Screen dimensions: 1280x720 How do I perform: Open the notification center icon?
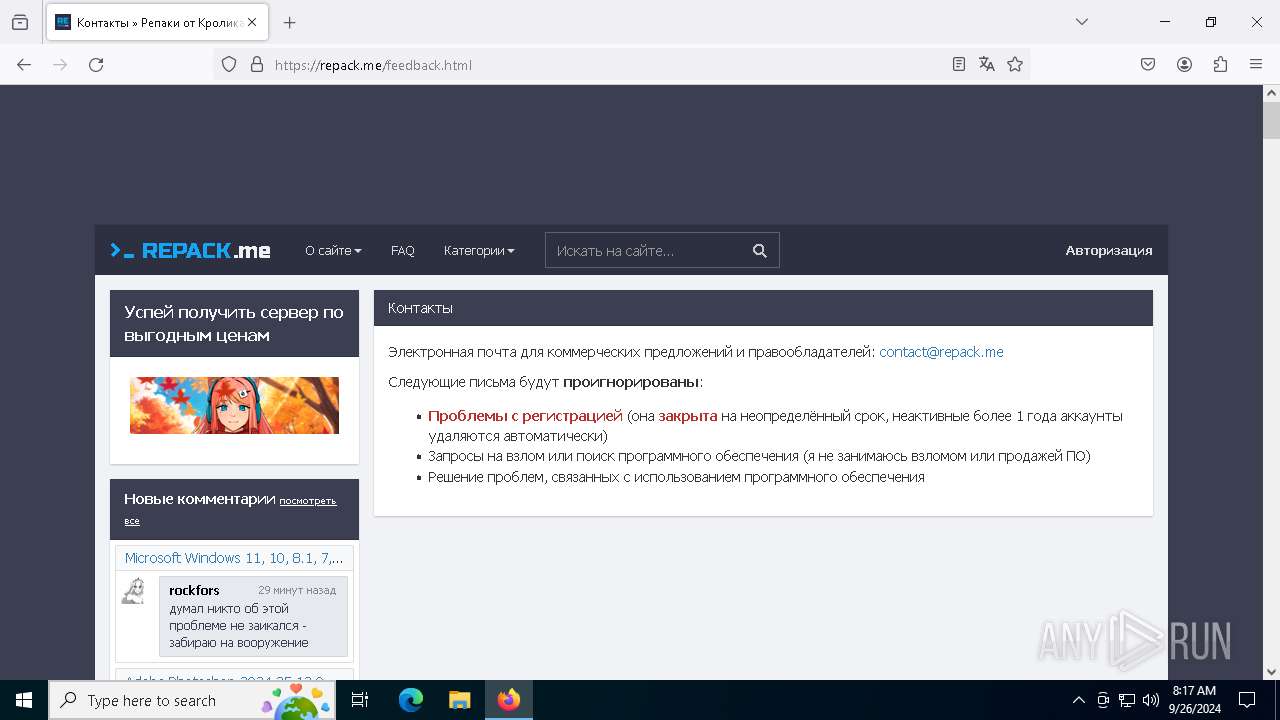1247,700
